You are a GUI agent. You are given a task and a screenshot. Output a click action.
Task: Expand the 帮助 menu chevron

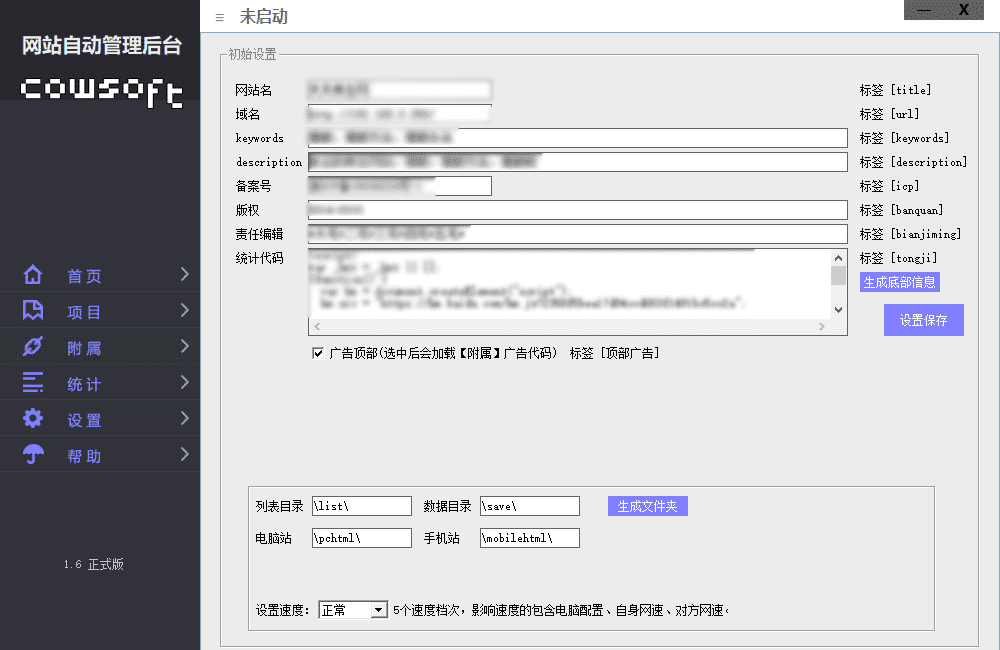pyautogui.click(x=185, y=455)
